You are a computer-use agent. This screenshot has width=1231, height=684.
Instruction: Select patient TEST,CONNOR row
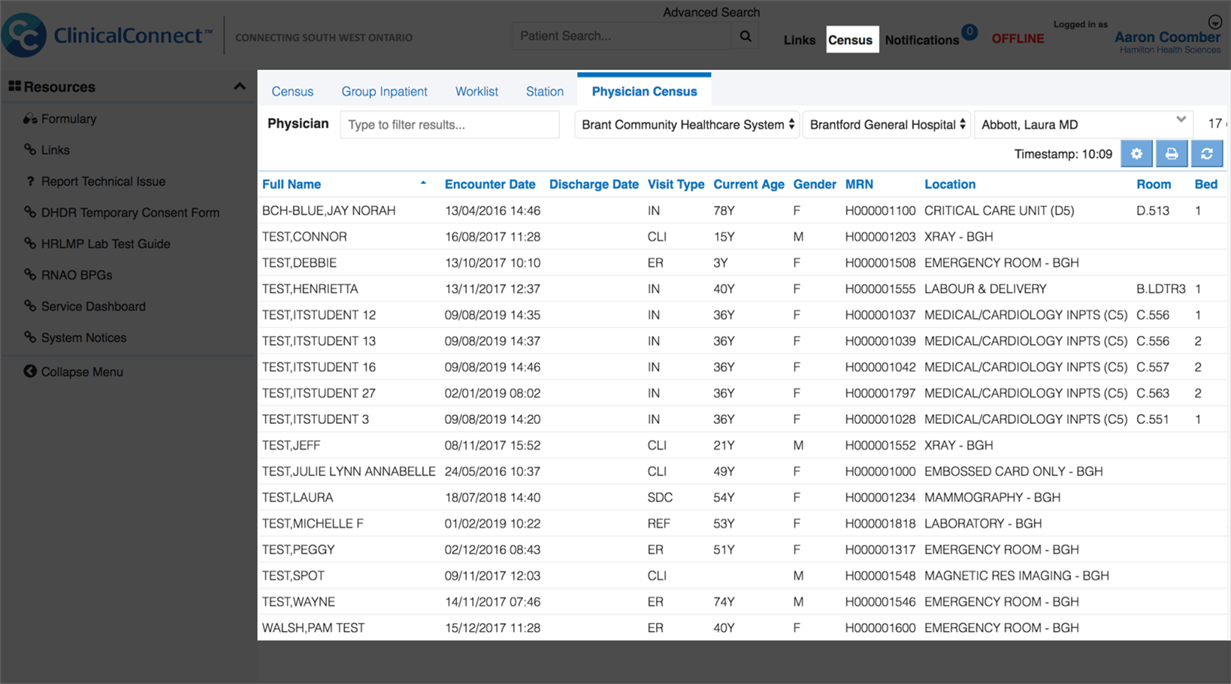[x=744, y=237]
